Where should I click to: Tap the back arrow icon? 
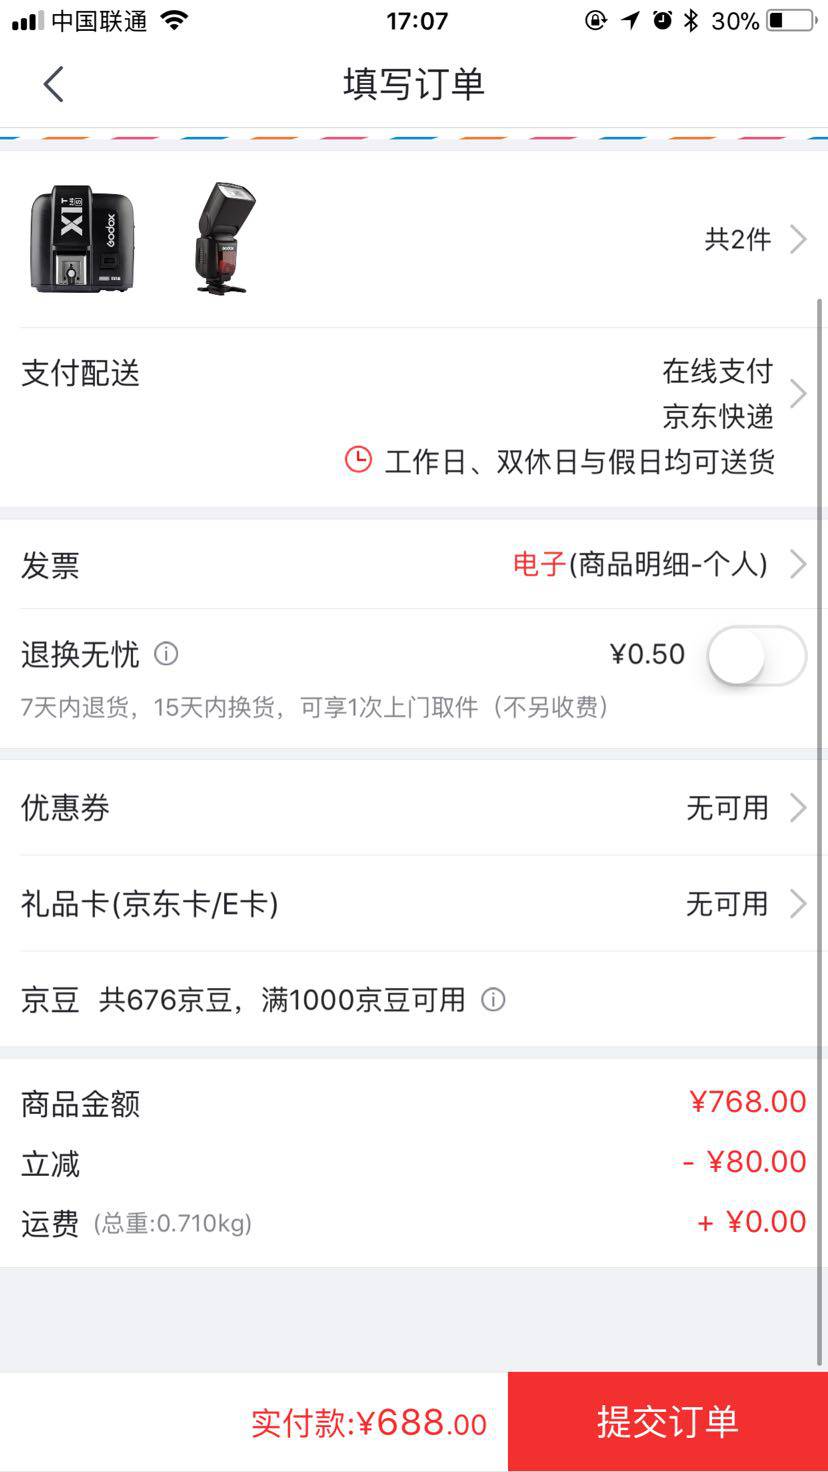point(54,84)
